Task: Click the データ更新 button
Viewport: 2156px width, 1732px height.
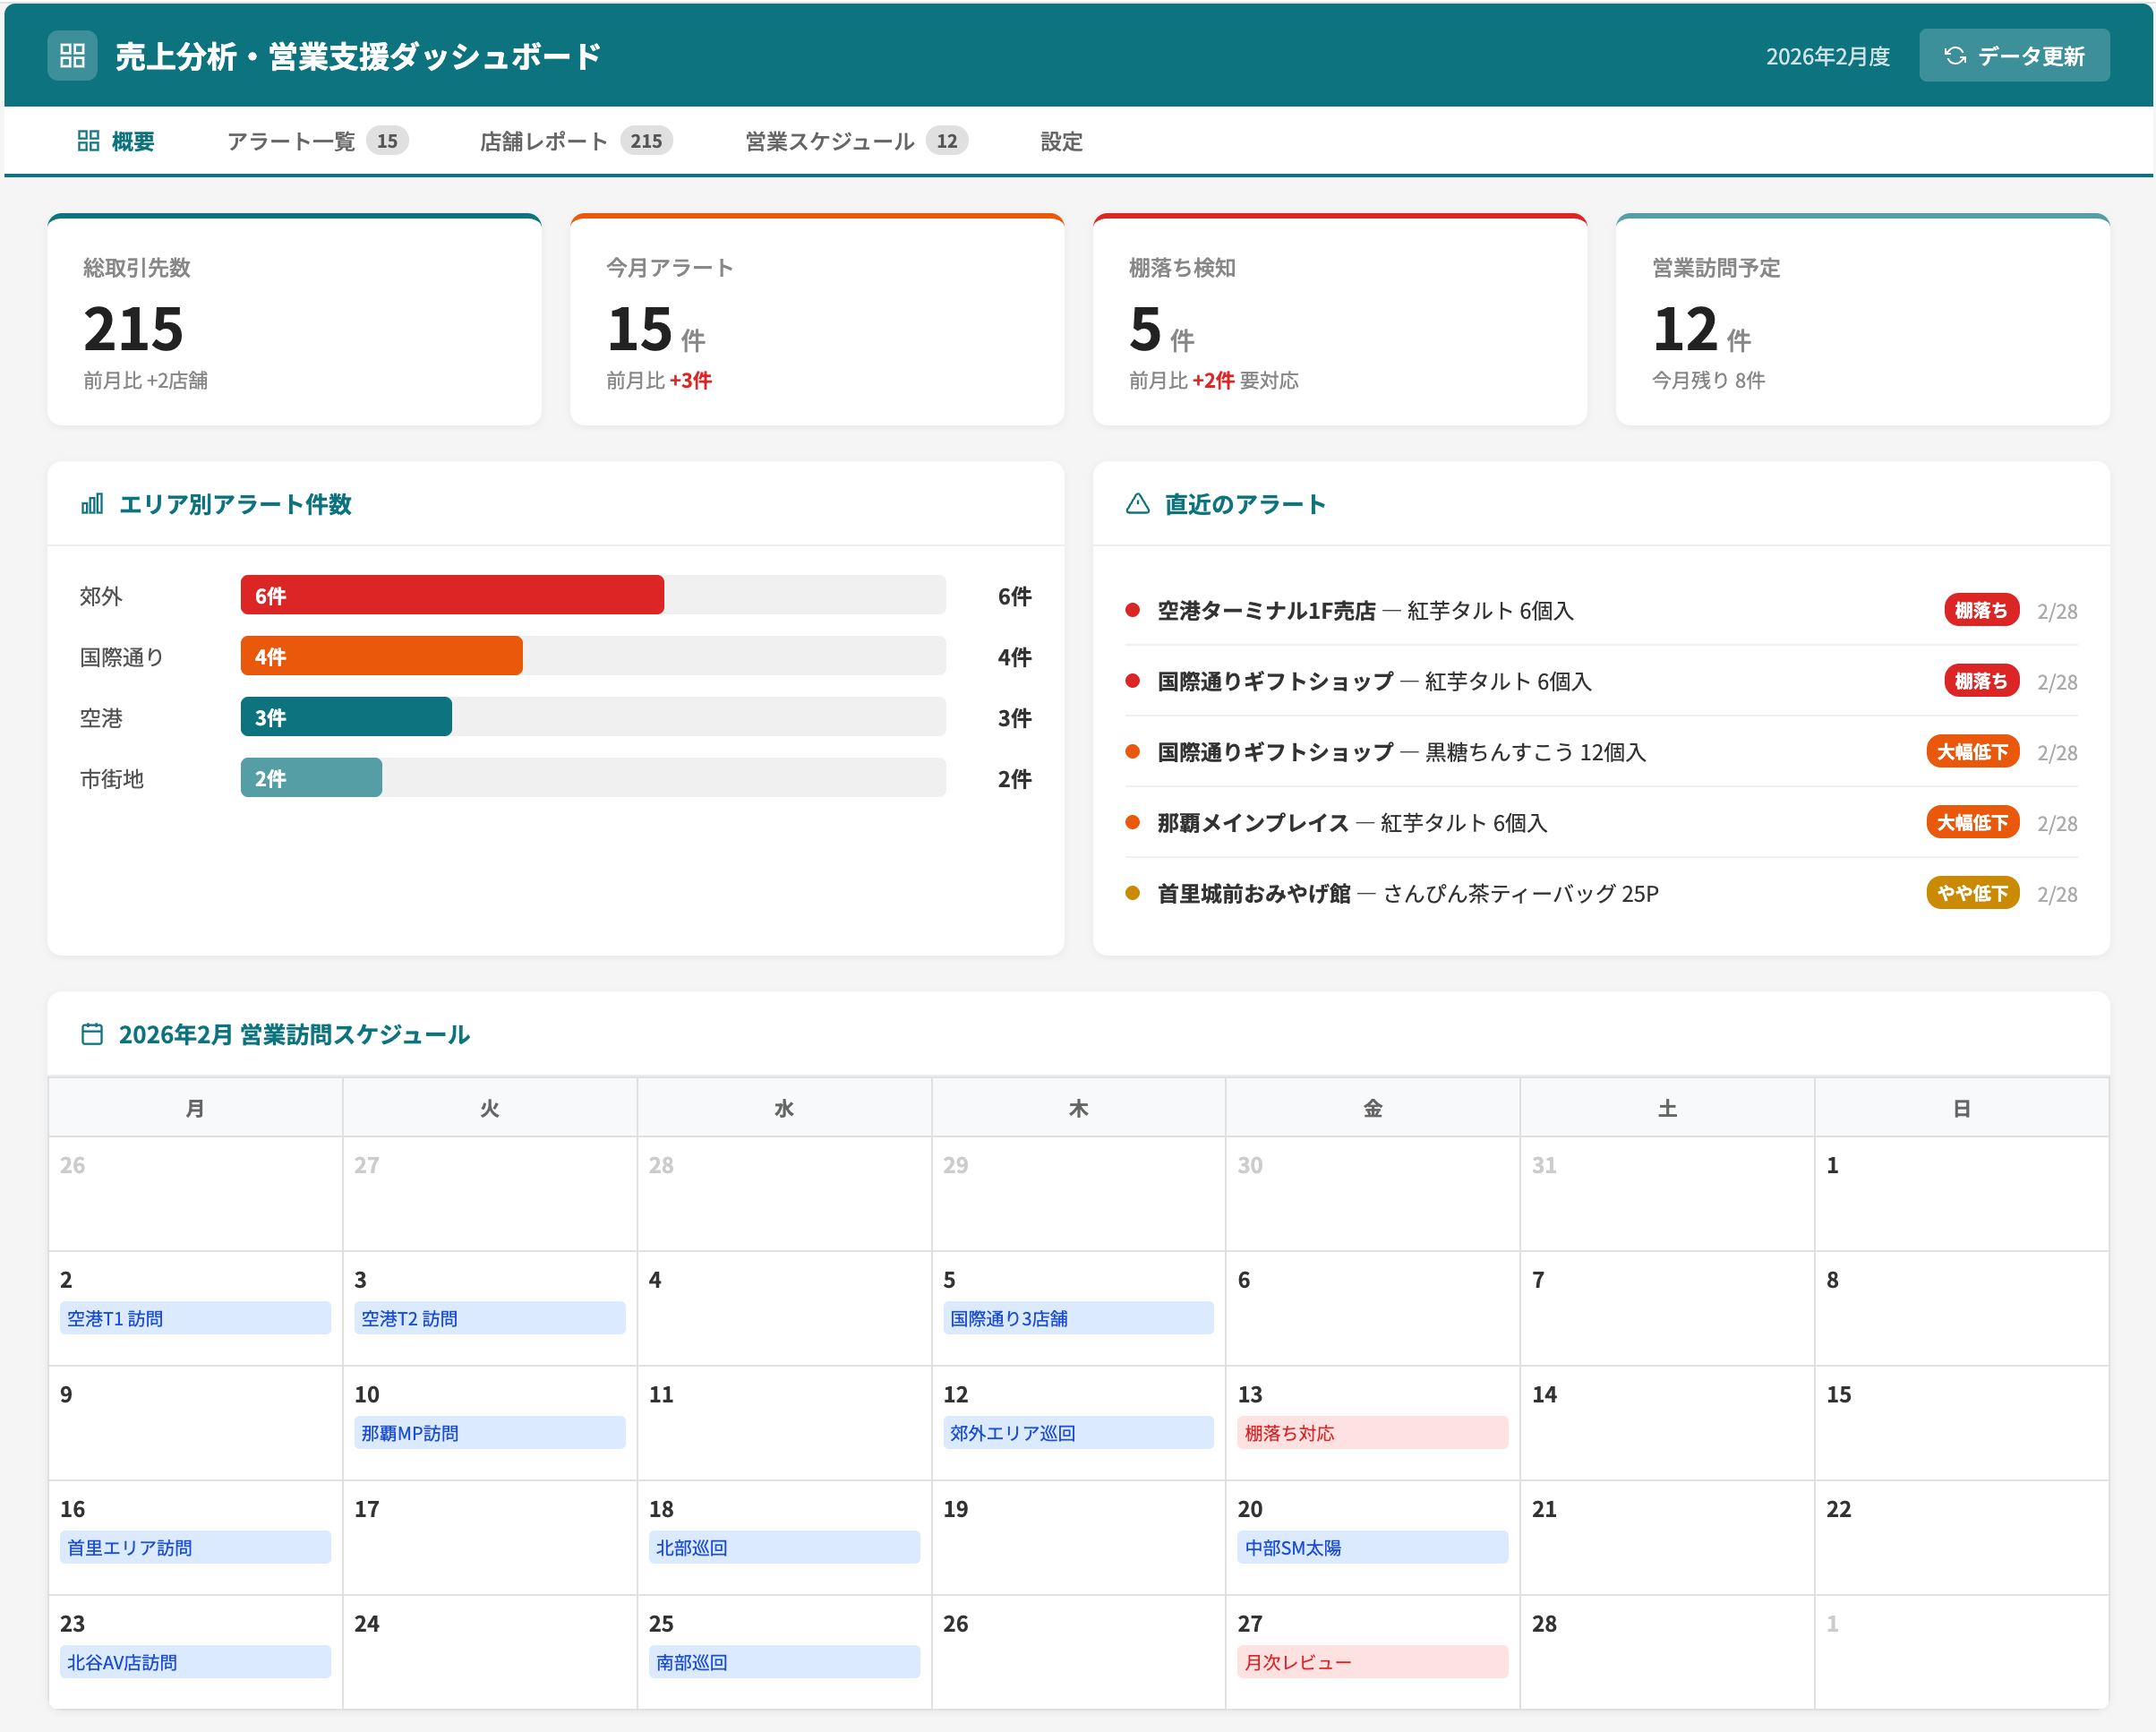Action: (2014, 56)
